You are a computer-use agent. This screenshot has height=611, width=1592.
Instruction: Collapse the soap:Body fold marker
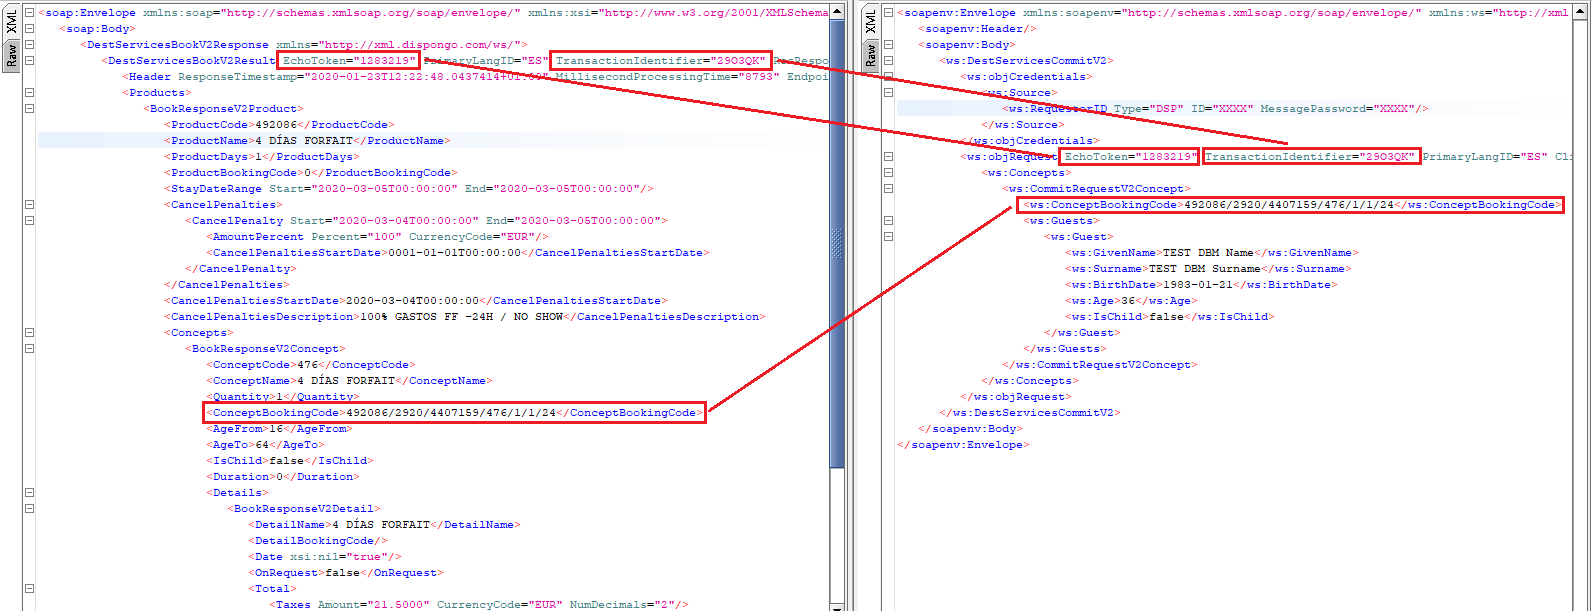click(x=29, y=29)
